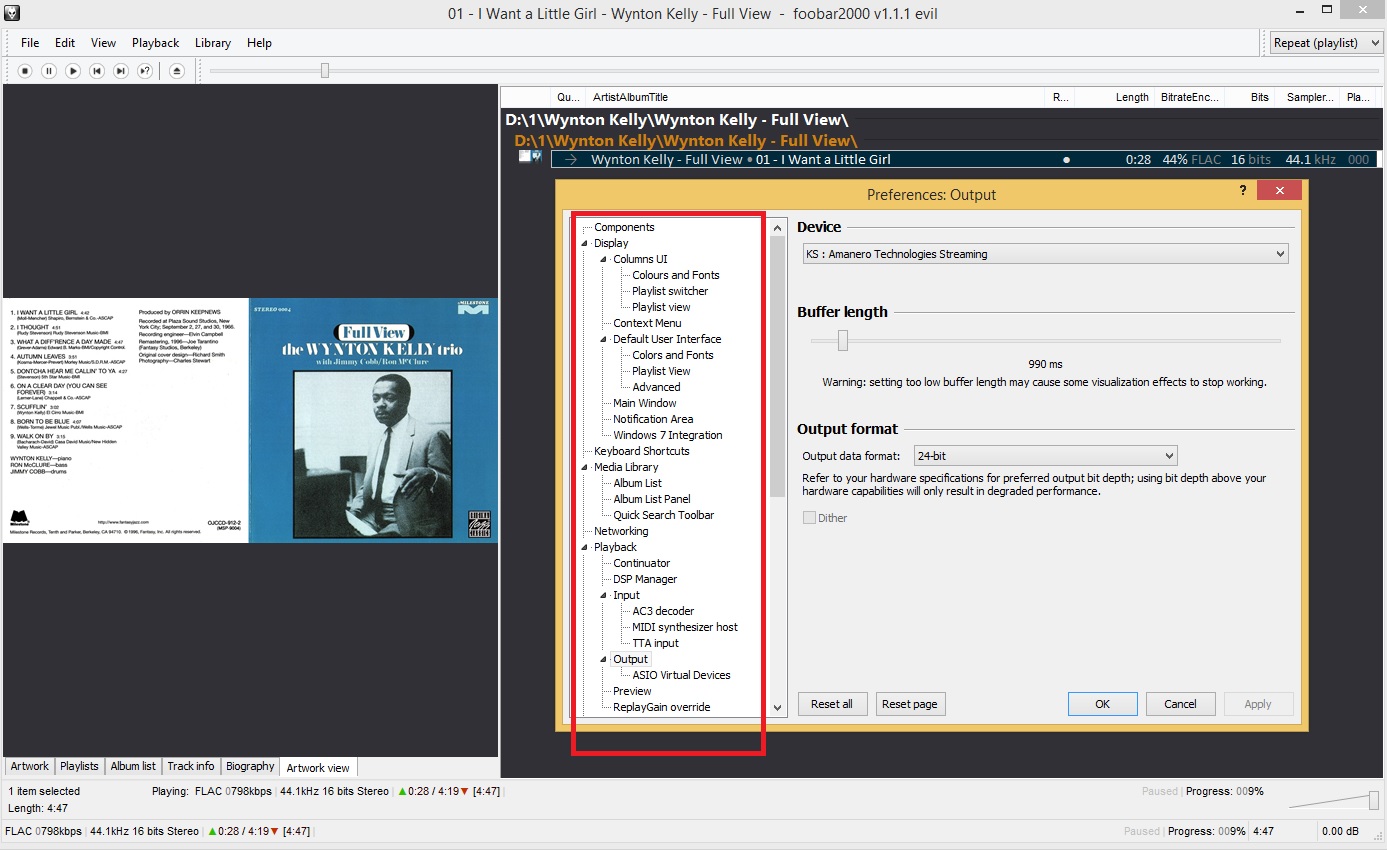Open the Help menu
The image size is (1387, 850).
[259, 43]
